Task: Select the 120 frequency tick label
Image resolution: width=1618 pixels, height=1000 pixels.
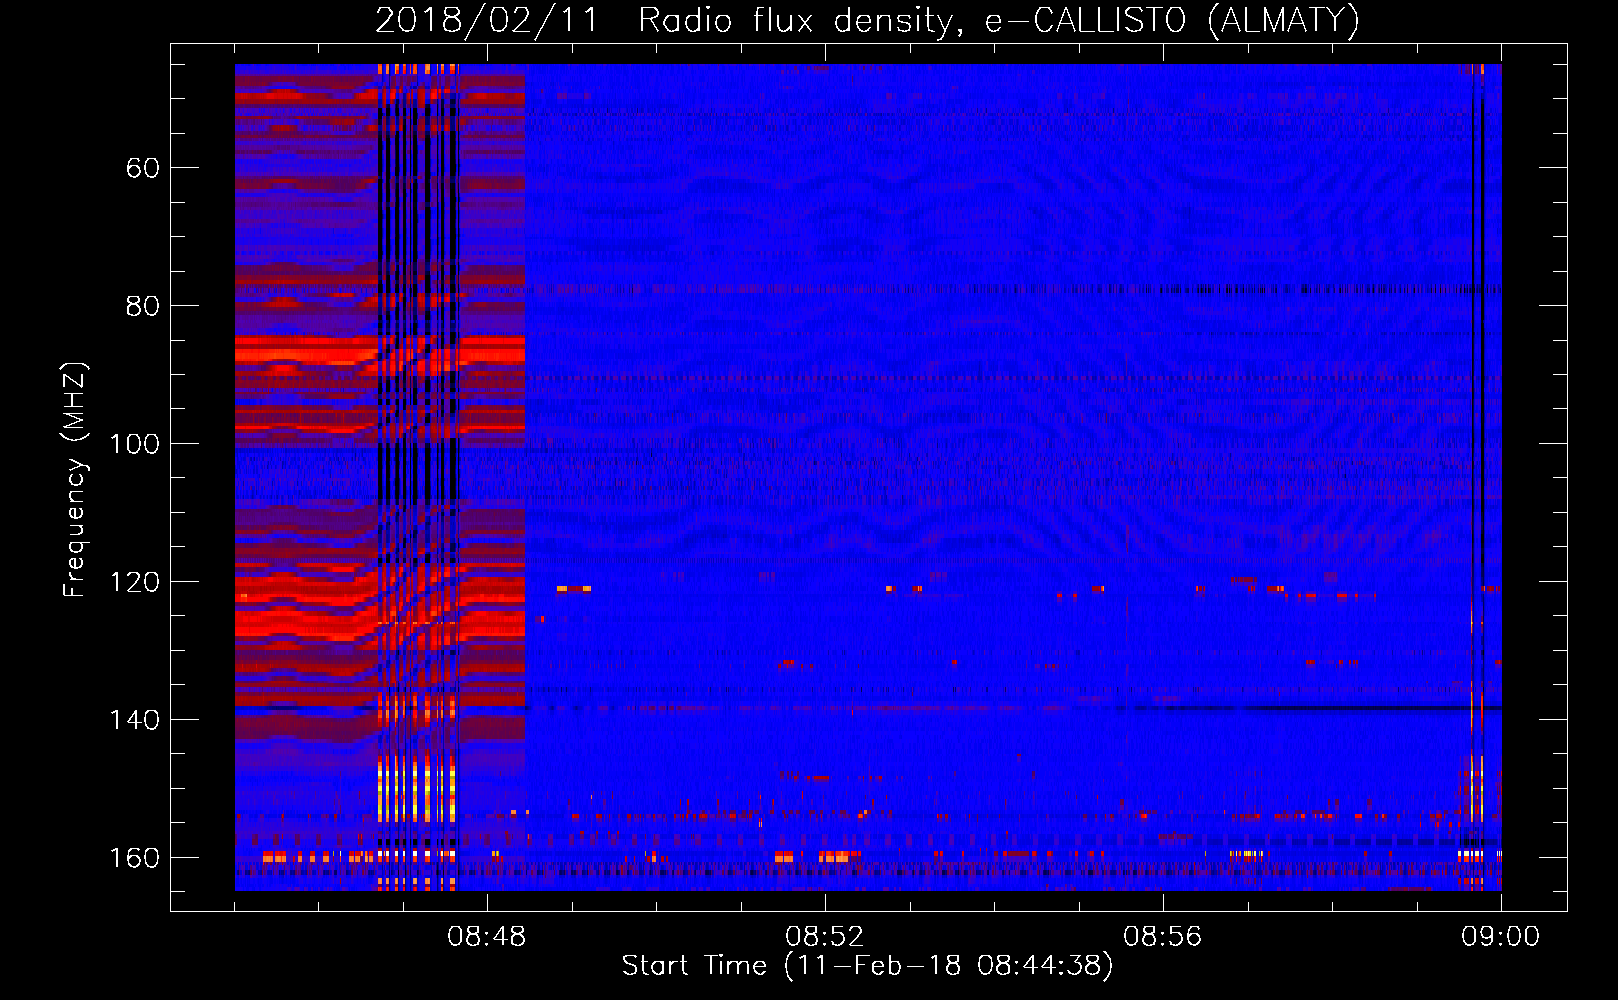Action: pyautogui.click(x=134, y=582)
